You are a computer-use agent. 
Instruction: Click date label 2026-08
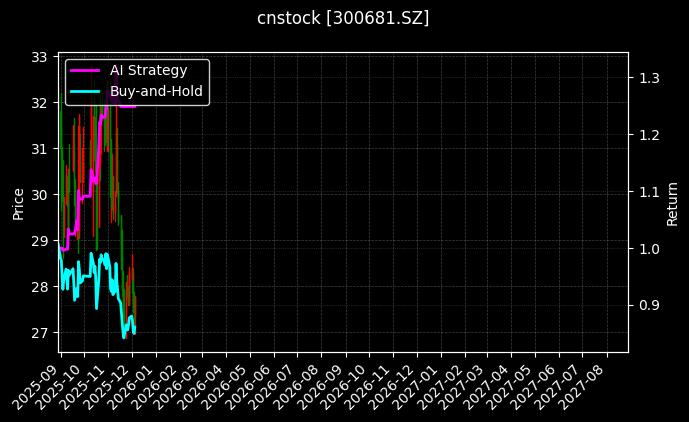pyautogui.click(x=296, y=386)
